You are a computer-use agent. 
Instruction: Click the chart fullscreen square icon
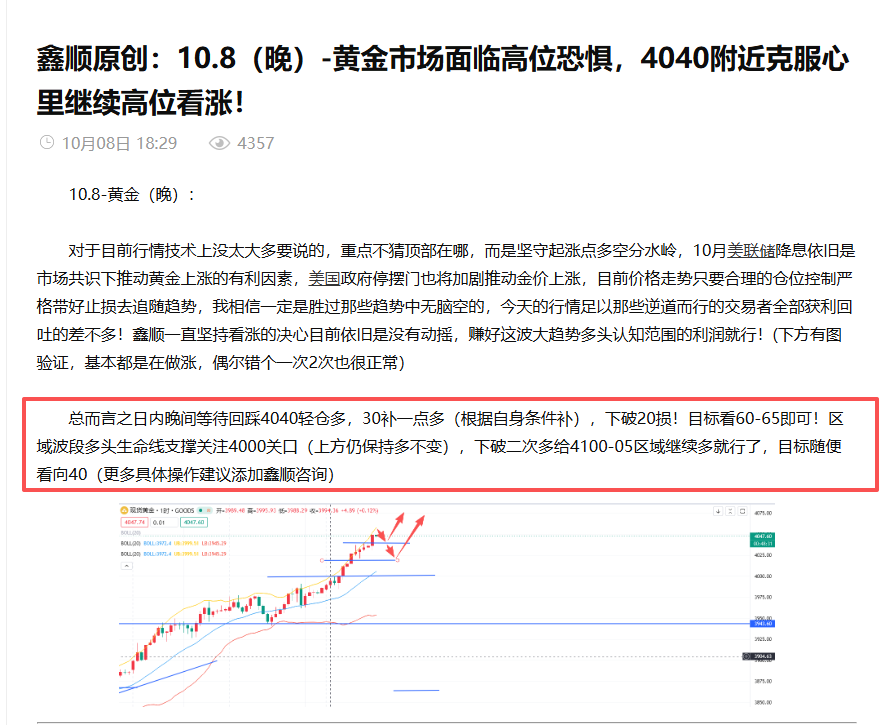[742, 511]
